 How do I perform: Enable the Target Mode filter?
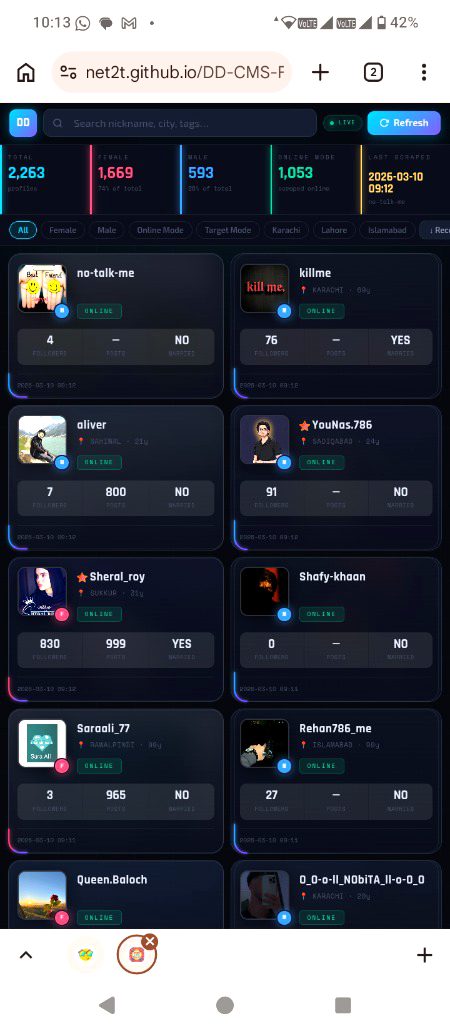coord(228,230)
